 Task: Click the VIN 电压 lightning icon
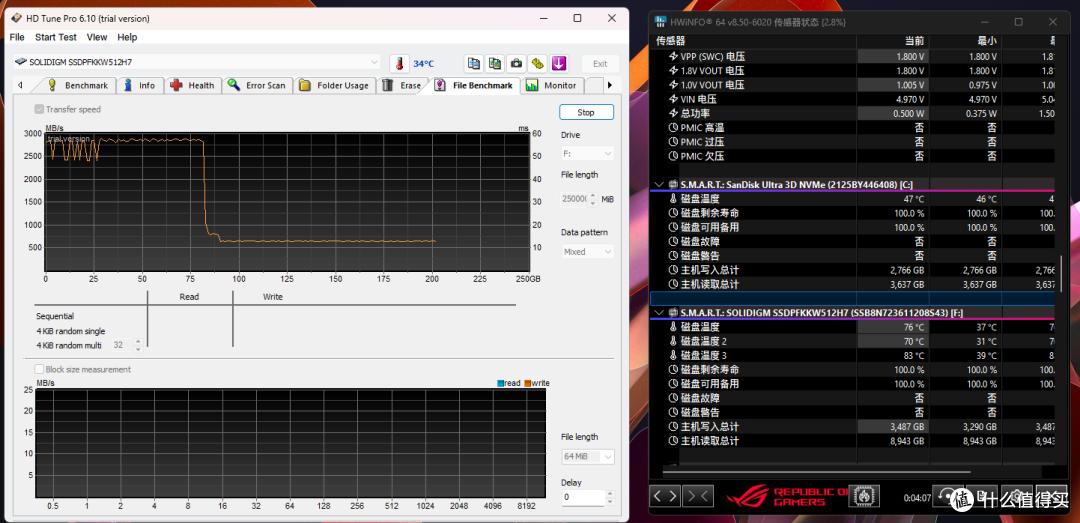pos(673,99)
